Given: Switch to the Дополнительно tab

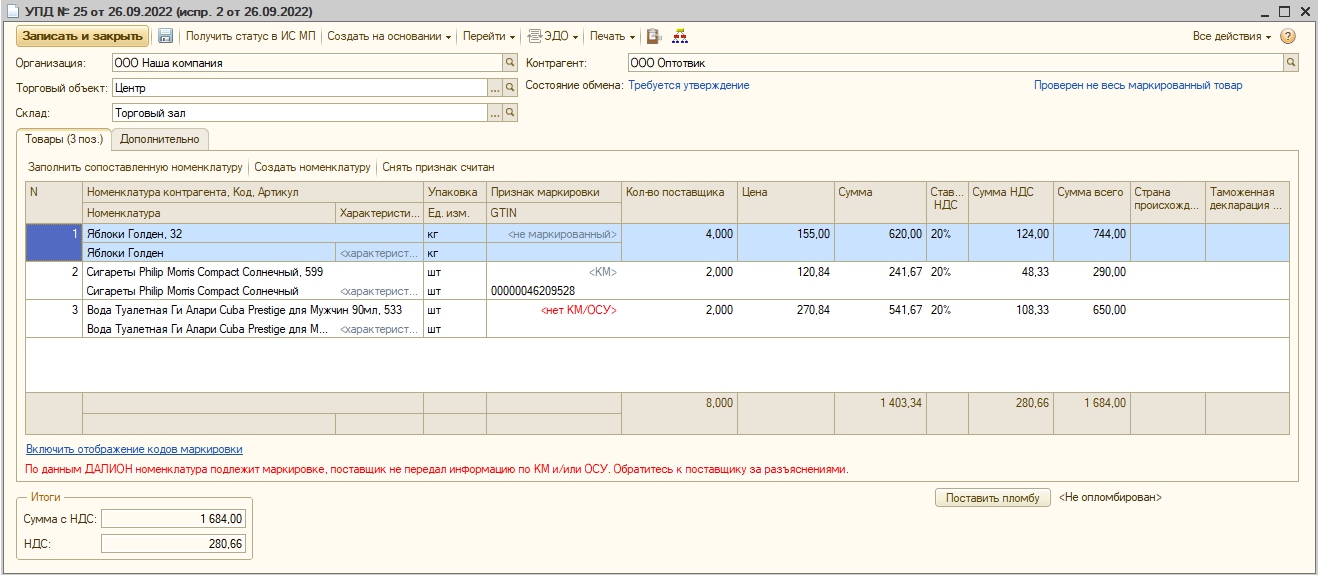Looking at the screenshot, I should coord(160,139).
